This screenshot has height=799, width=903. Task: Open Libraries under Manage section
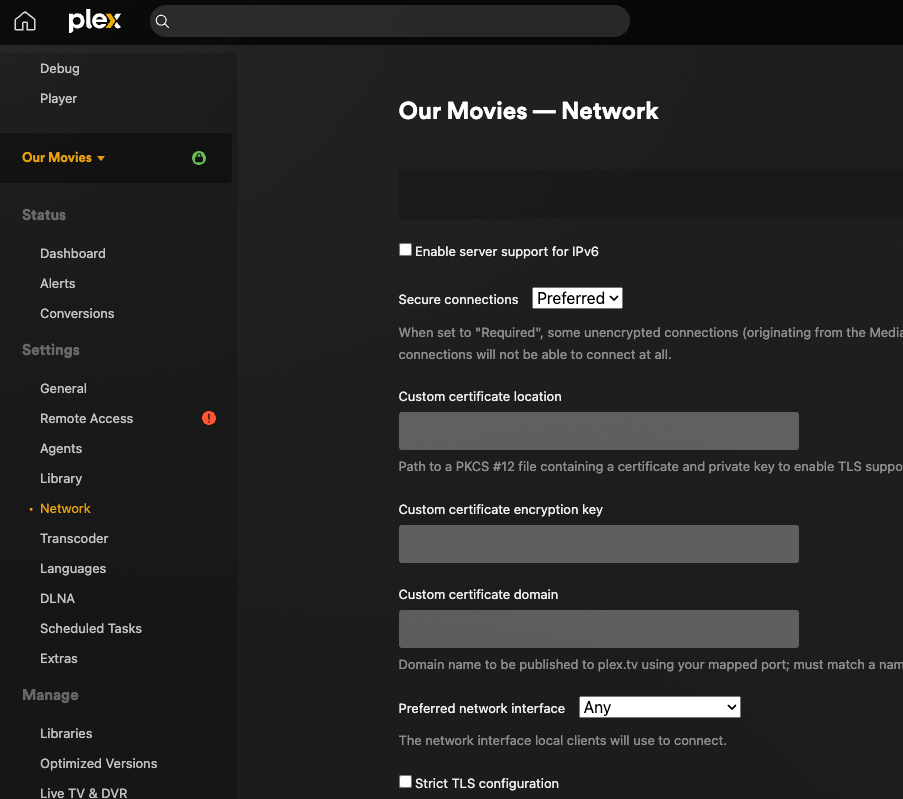[66, 733]
